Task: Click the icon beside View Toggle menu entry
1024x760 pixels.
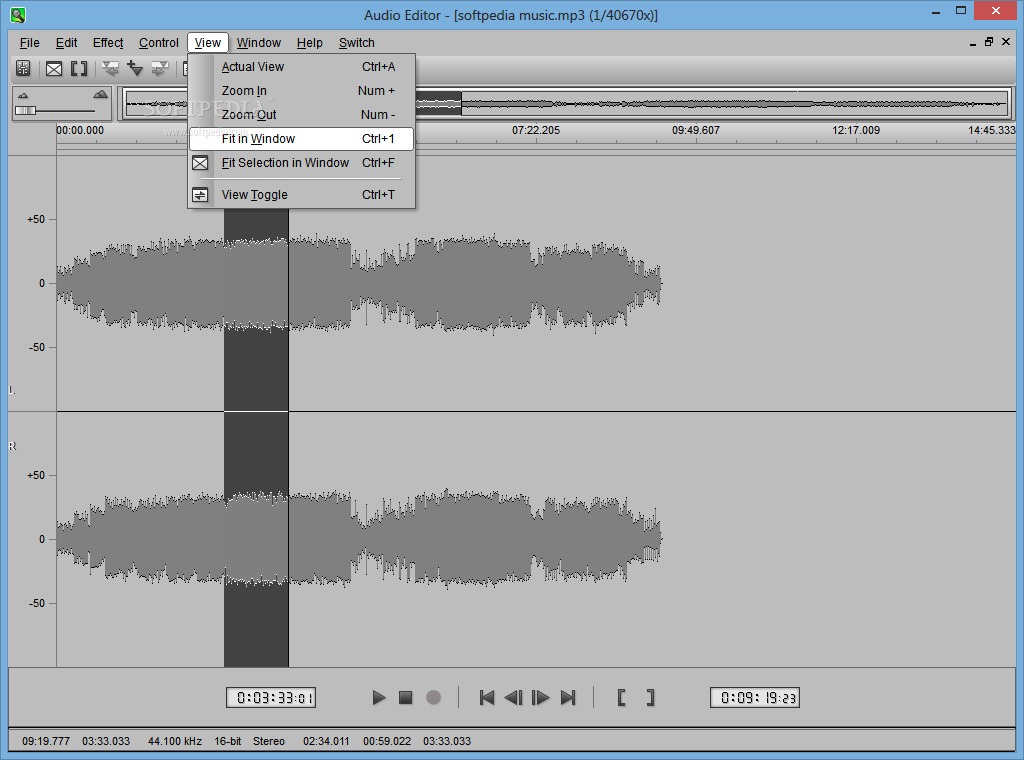Action: (200, 195)
